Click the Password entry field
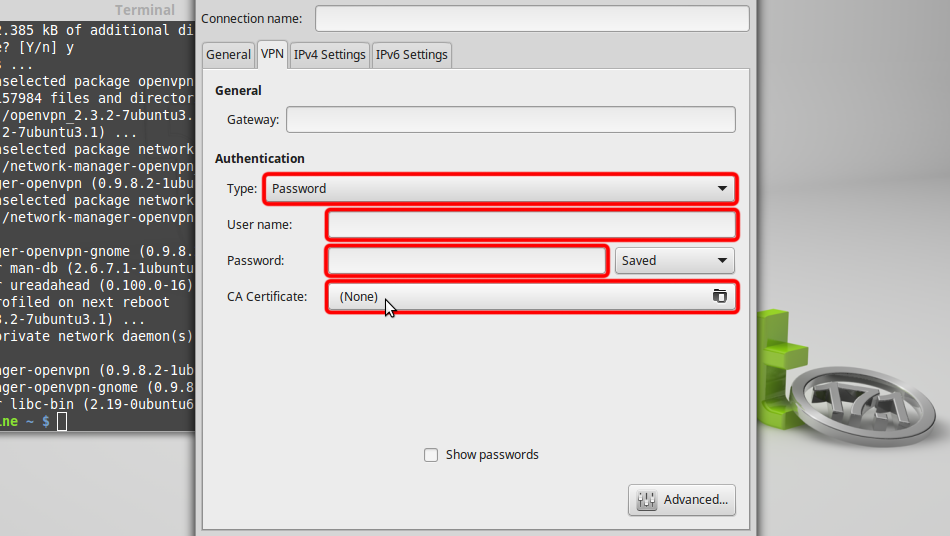The height and width of the screenshot is (536, 950). tap(467, 261)
